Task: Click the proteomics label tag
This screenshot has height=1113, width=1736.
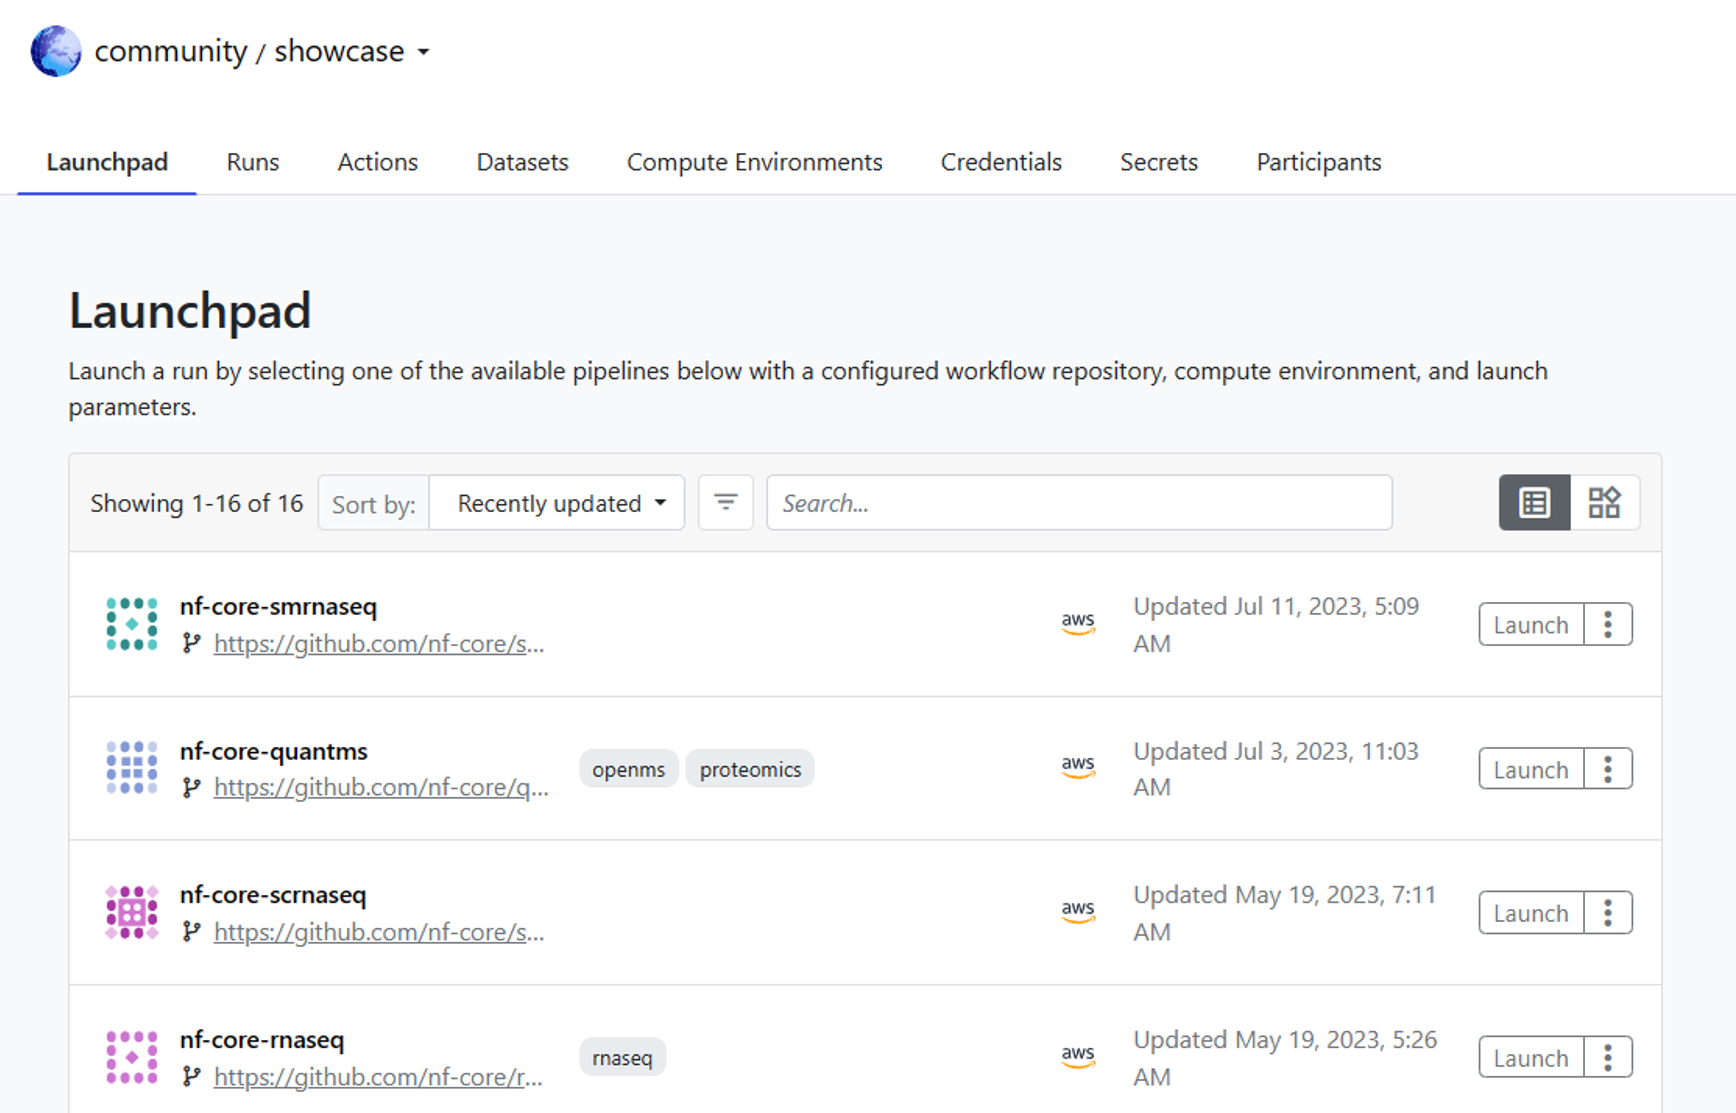Action: click(750, 769)
